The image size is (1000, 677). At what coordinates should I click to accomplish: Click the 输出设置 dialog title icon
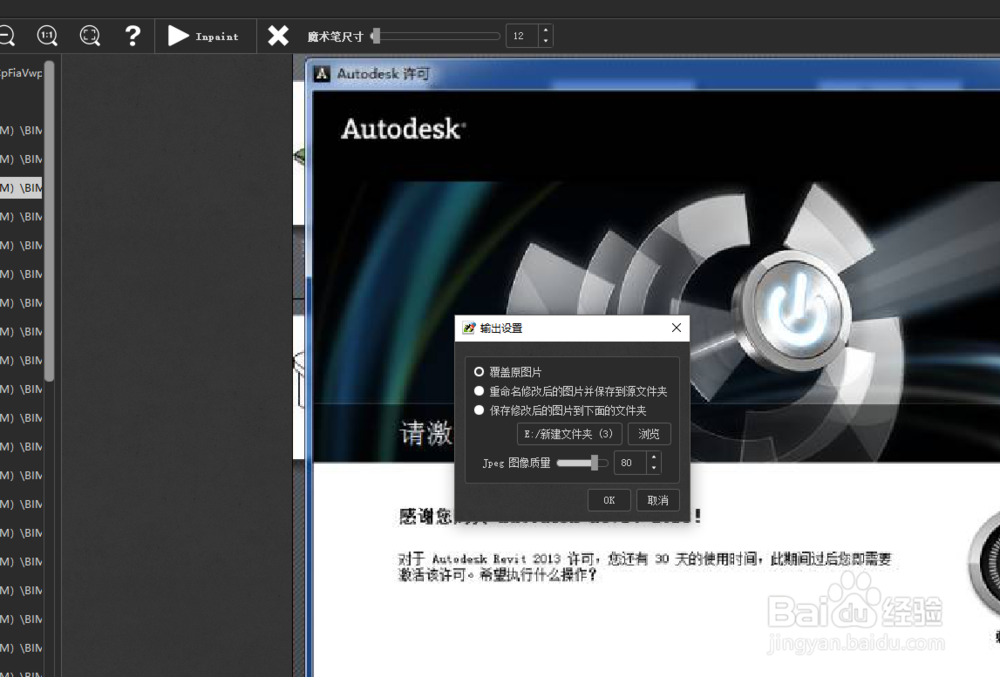pos(469,328)
